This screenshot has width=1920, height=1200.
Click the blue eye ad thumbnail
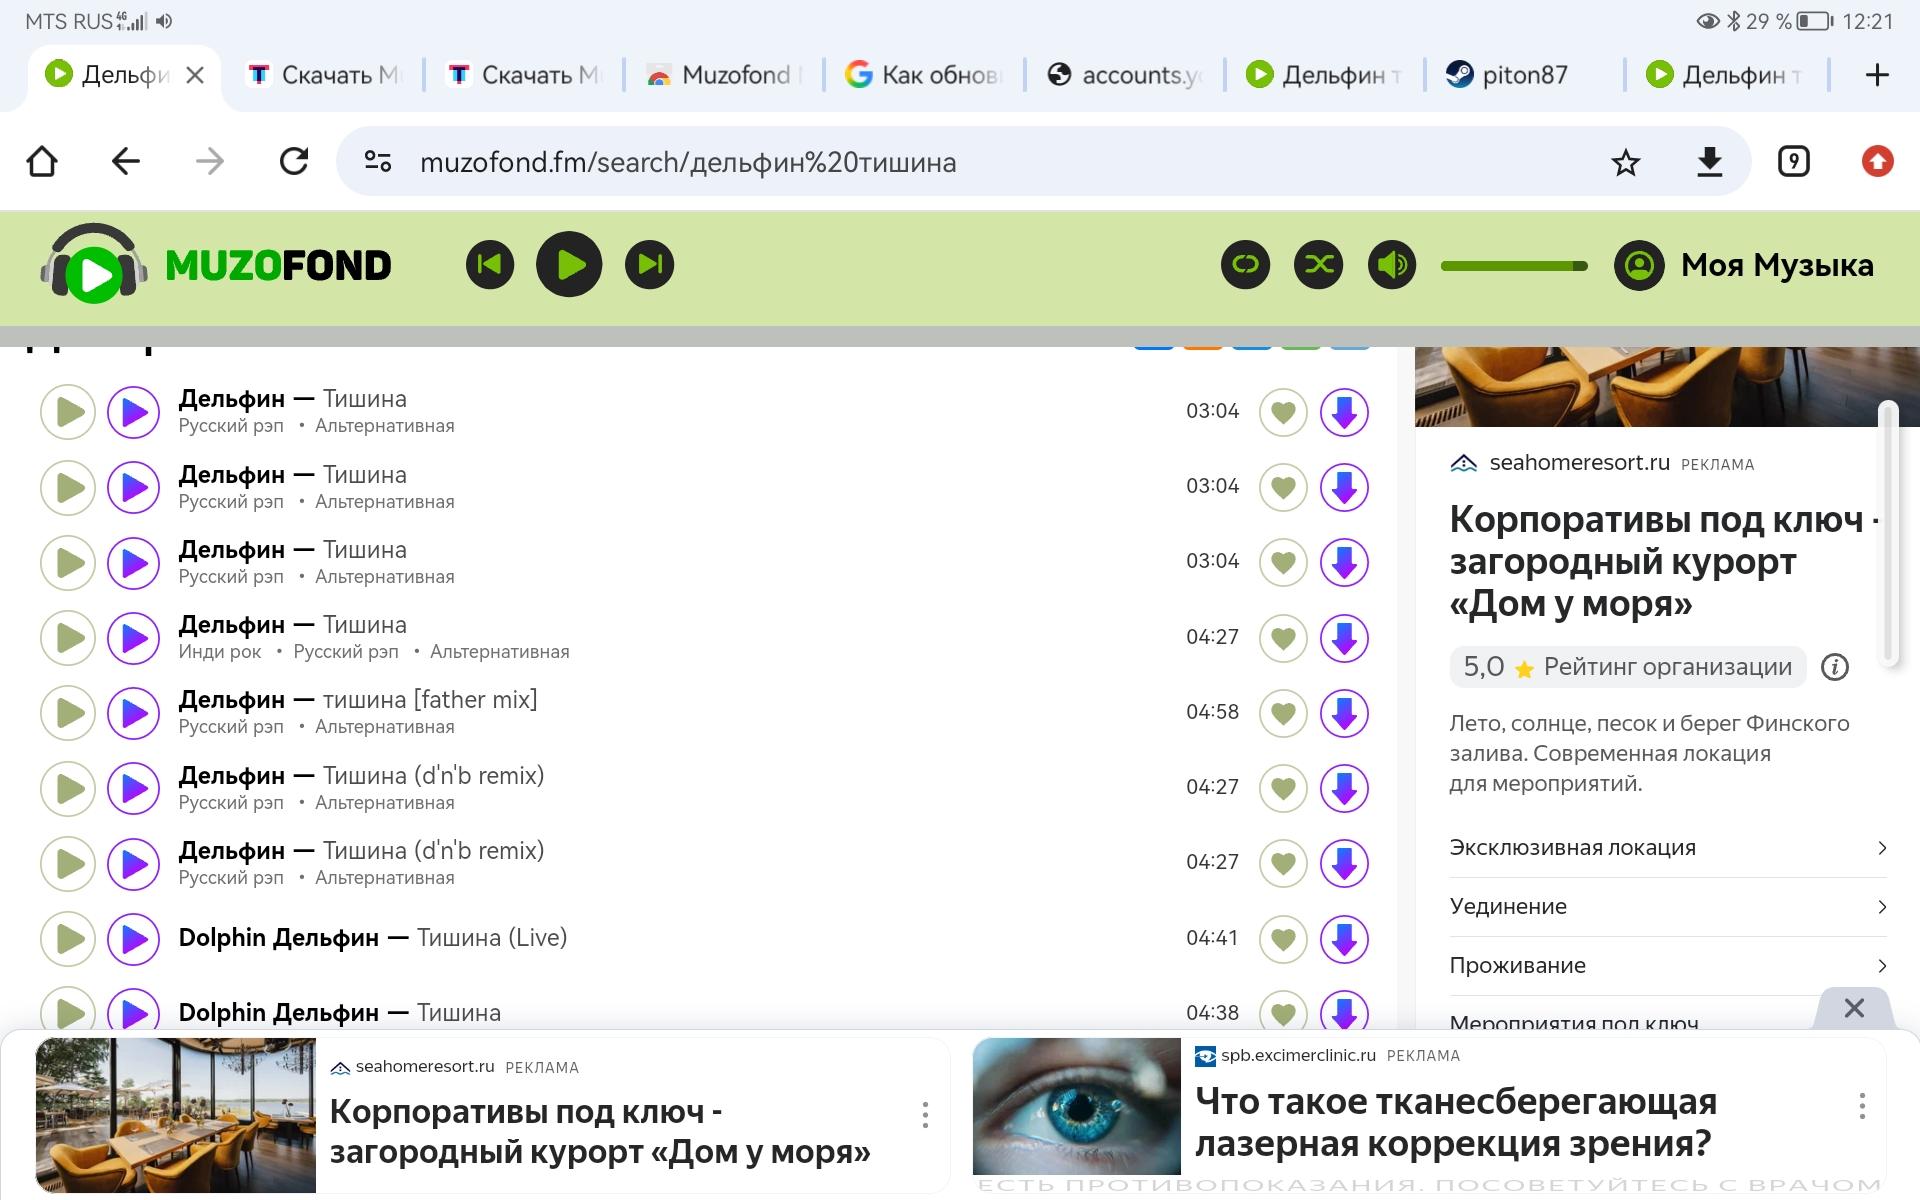click(1077, 1106)
